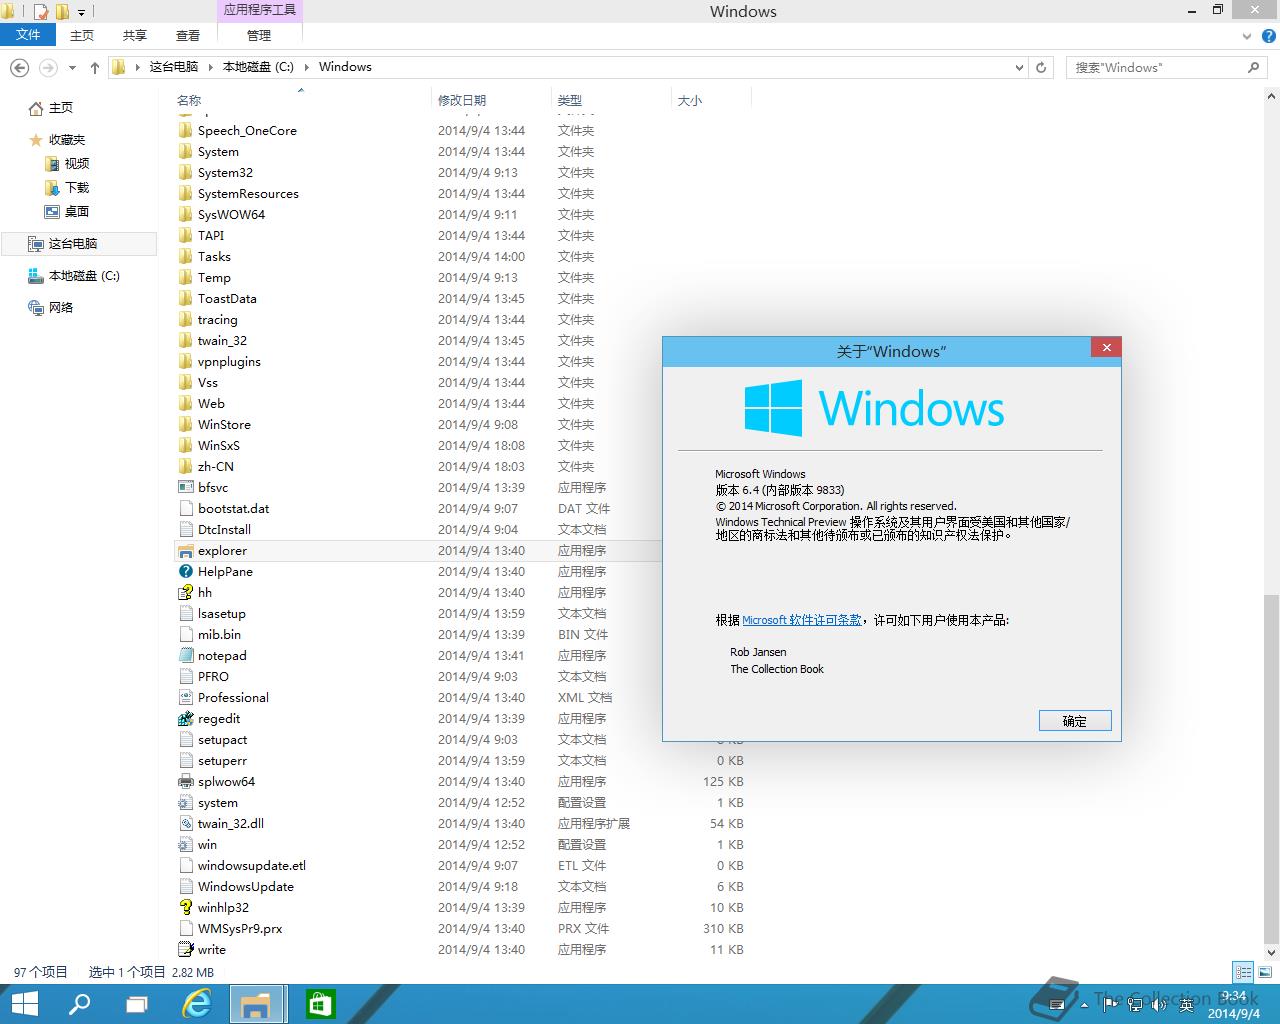1280x1024 pixels.
Task: Expand the ribbon with the chevron
Action: (1247, 36)
